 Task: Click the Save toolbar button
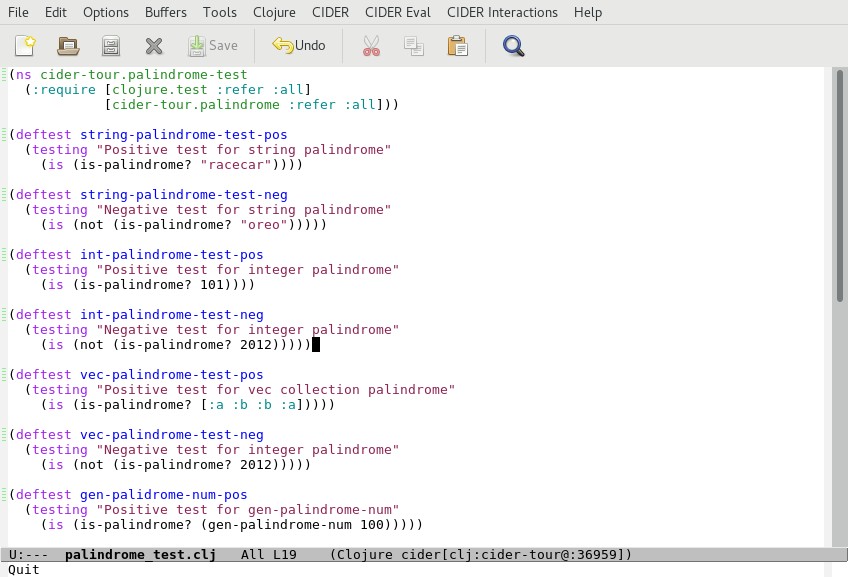(x=213, y=45)
